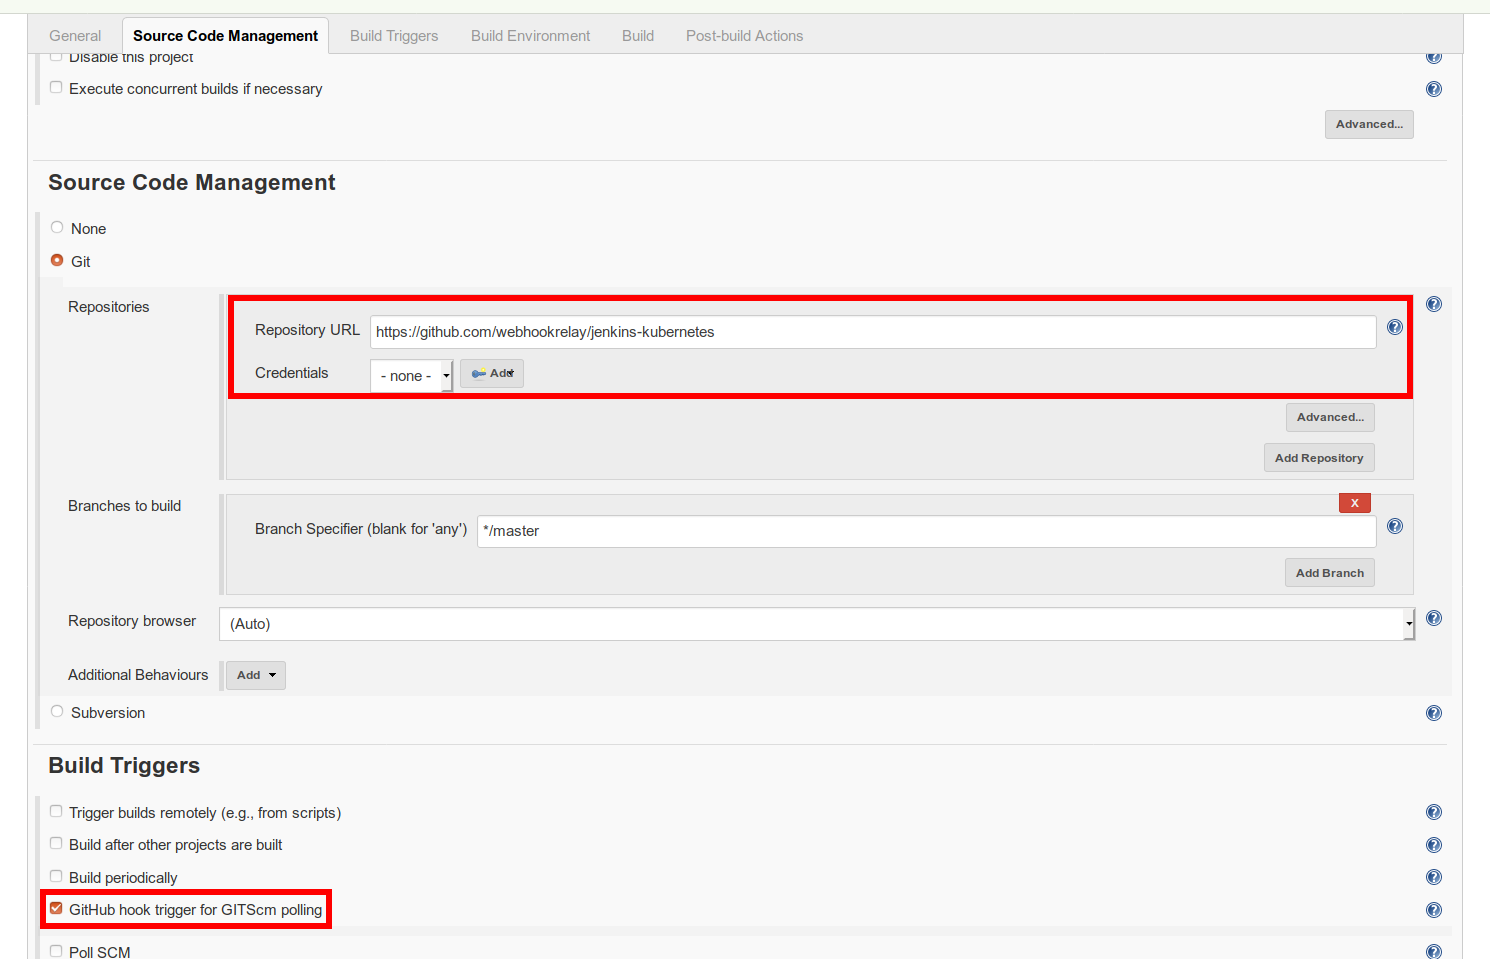
Task: Click the Add Repository button
Action: click(x=1319, y=457)
